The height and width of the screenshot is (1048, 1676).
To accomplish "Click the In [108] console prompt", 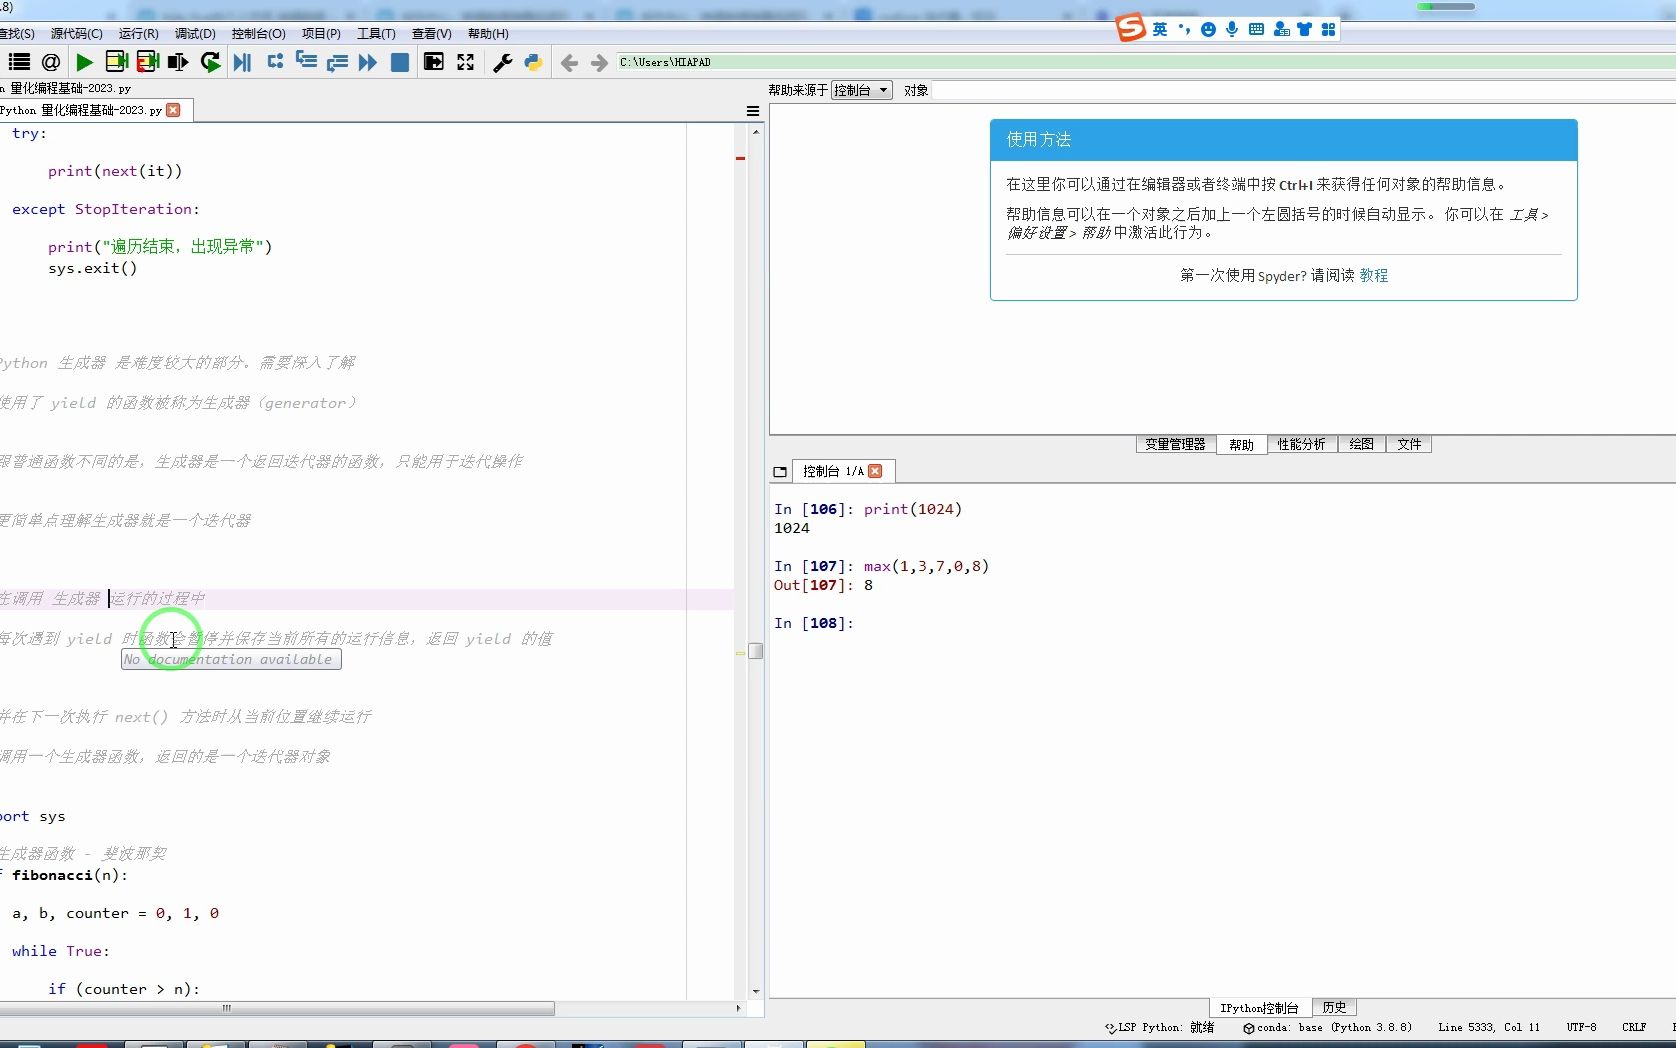I will (814, 623).
